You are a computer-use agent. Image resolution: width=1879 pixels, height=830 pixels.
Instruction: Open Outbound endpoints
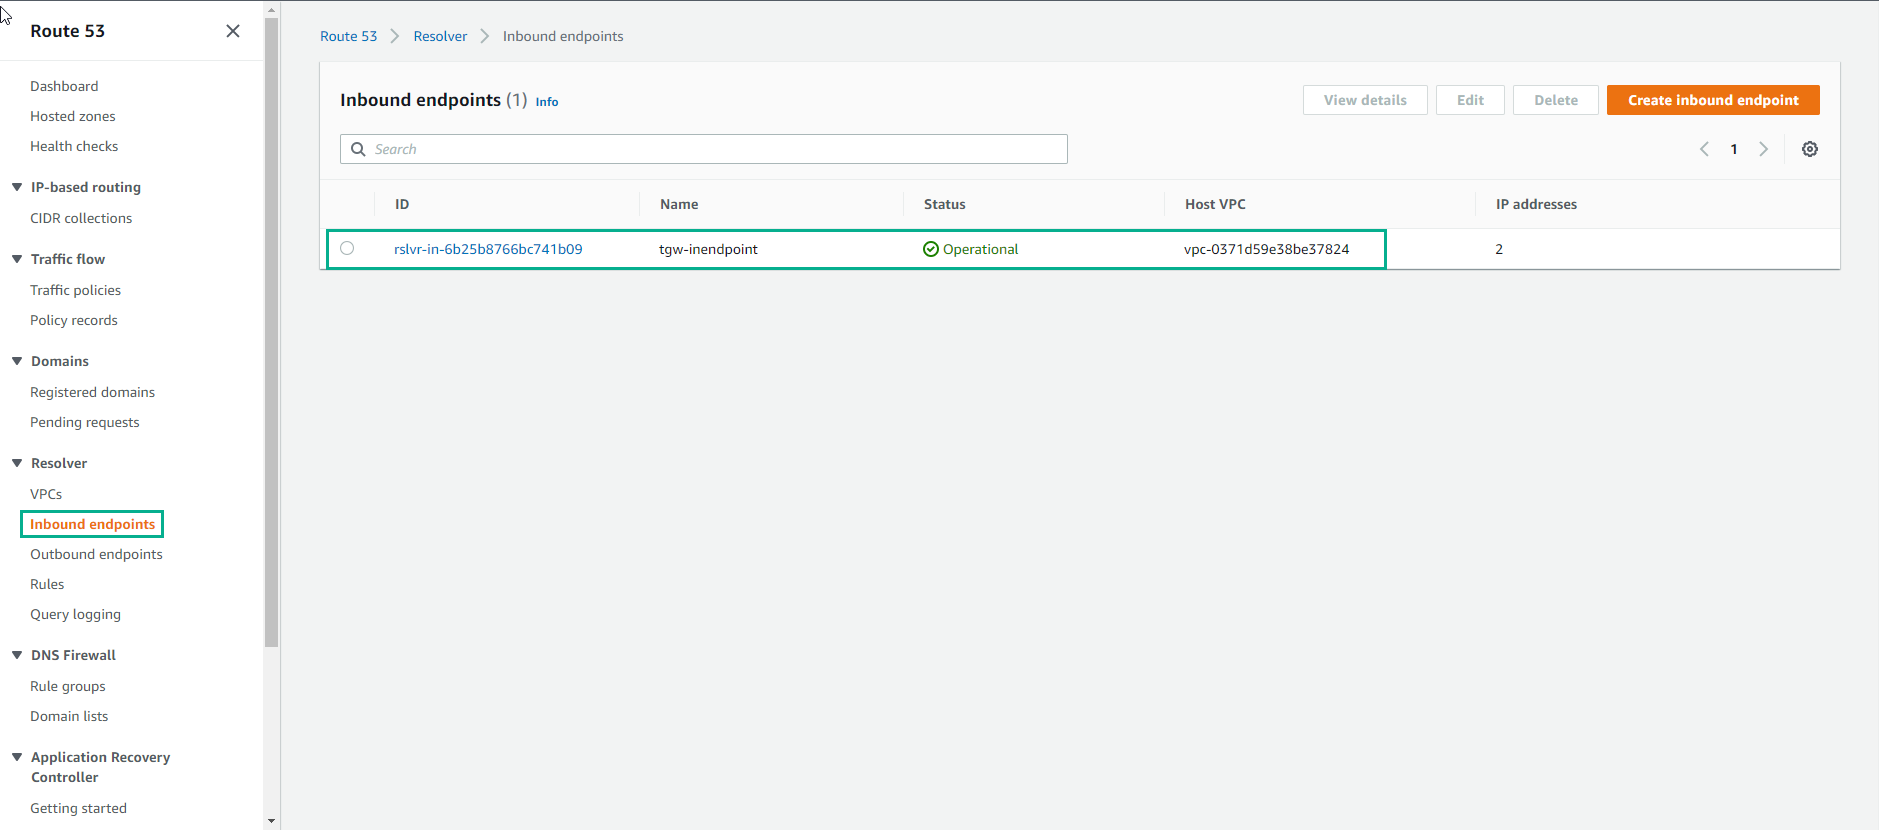click(x=96, y=554)
